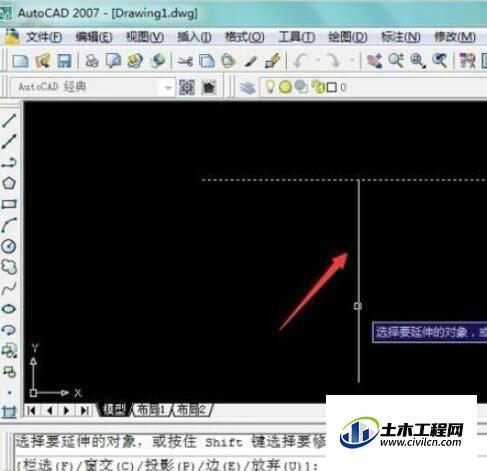Click the Open file icon

coord(43,61)
